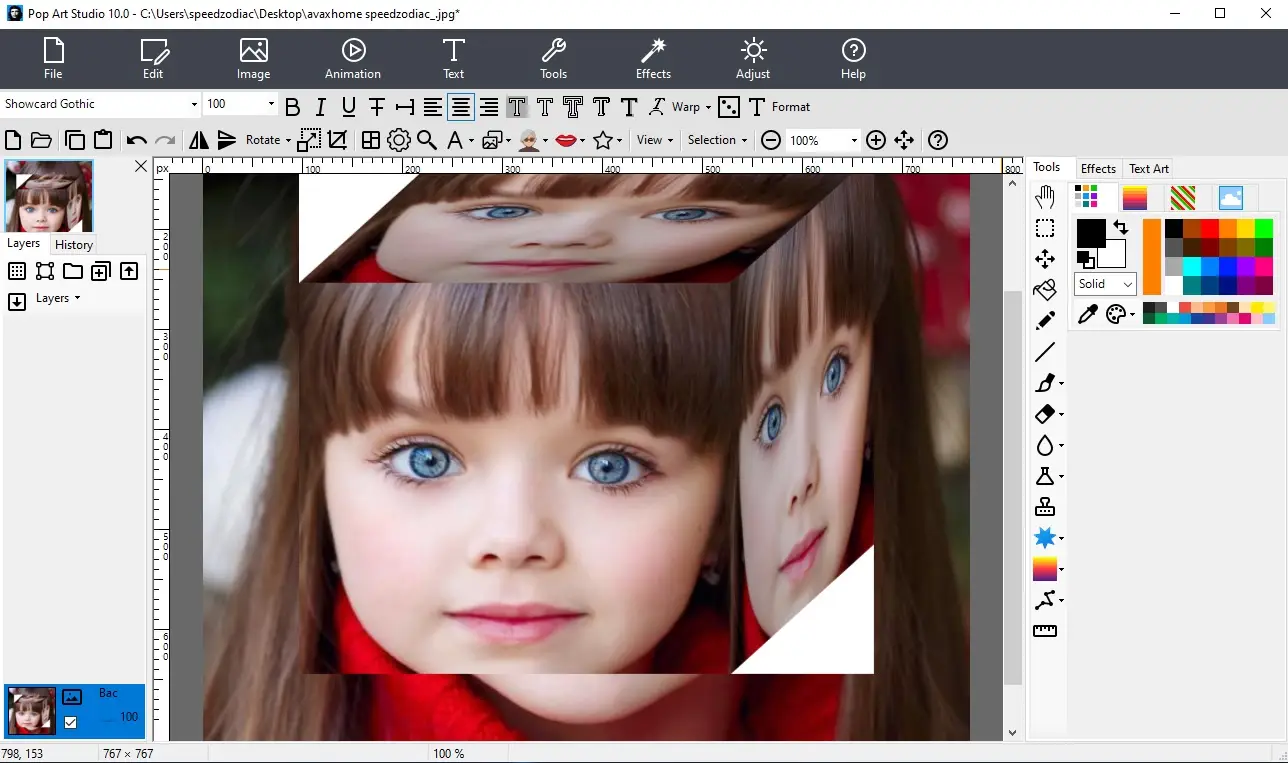This screenshot has width=1288, height=763.
Task: Open the zoom 100% combo box
Action: (x=823, y=141)
